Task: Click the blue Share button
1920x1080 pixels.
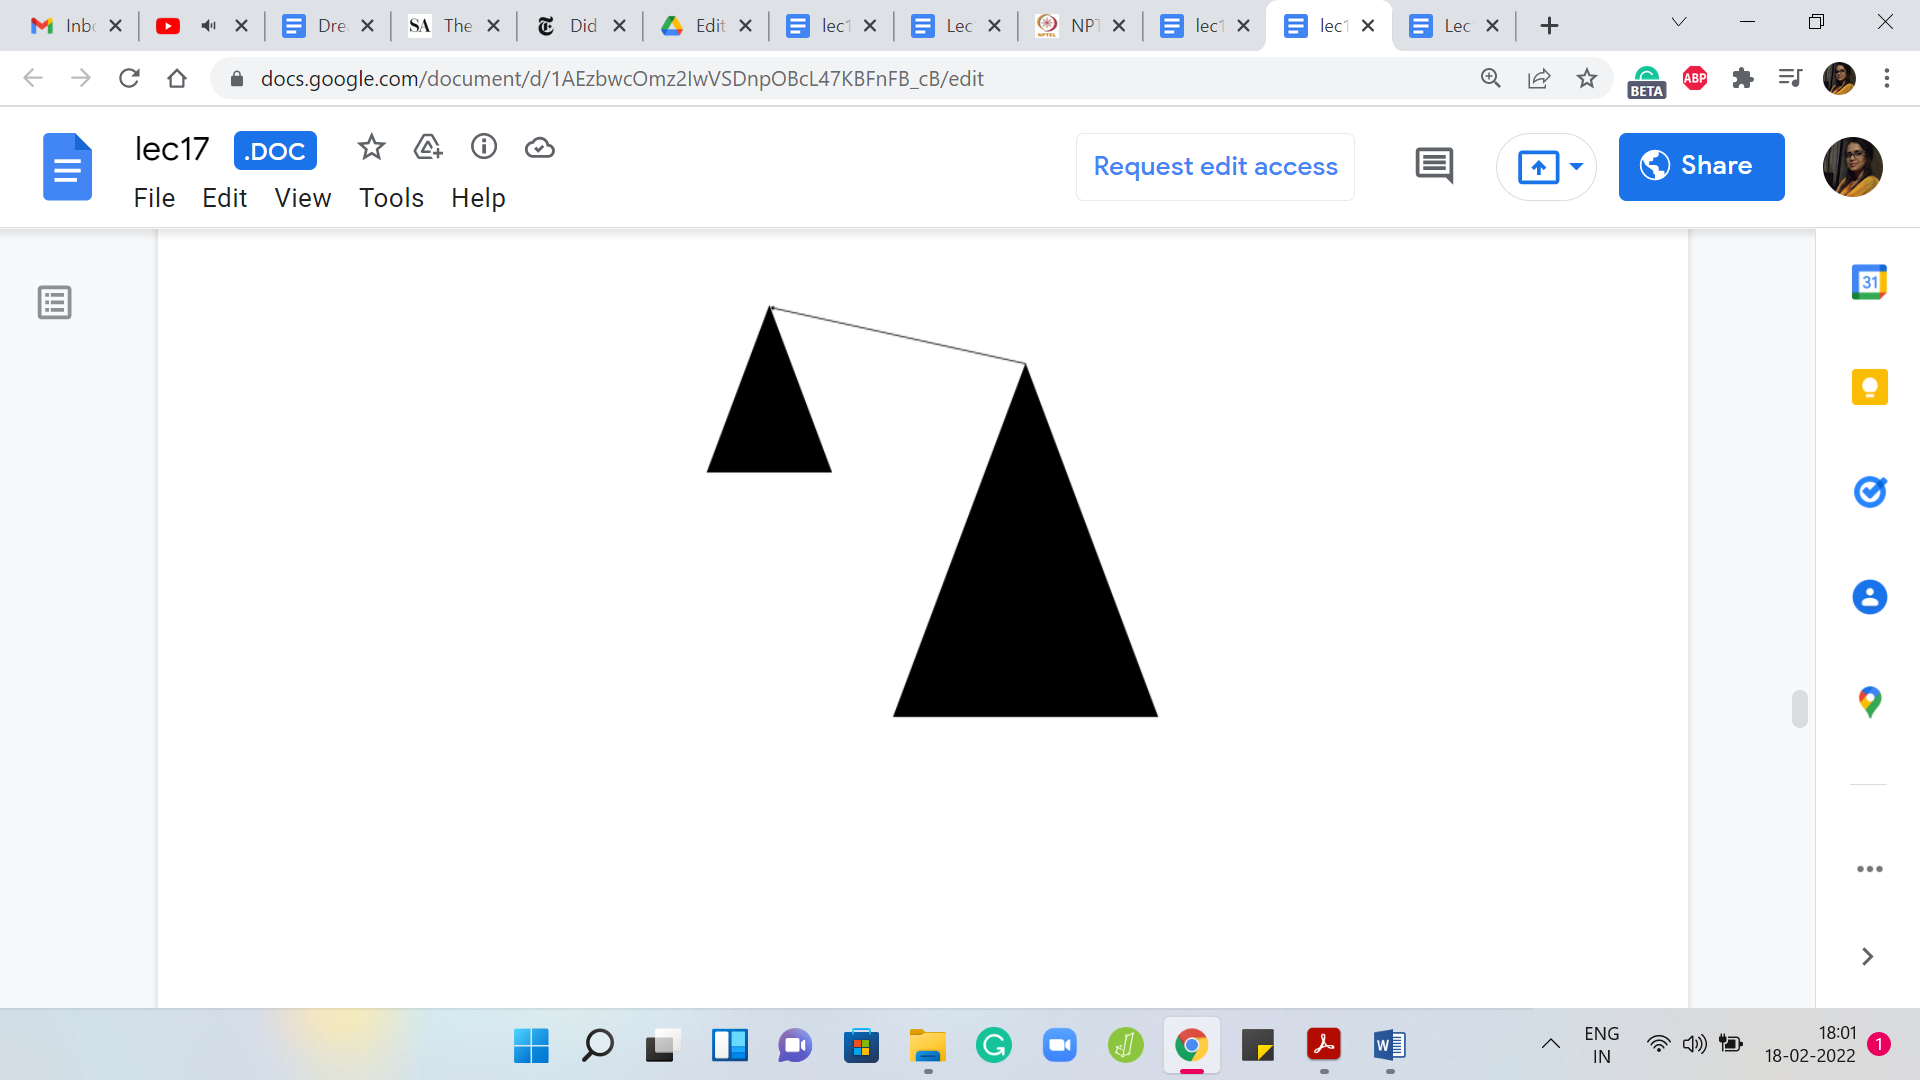Action: click(x=1701, y=166)
